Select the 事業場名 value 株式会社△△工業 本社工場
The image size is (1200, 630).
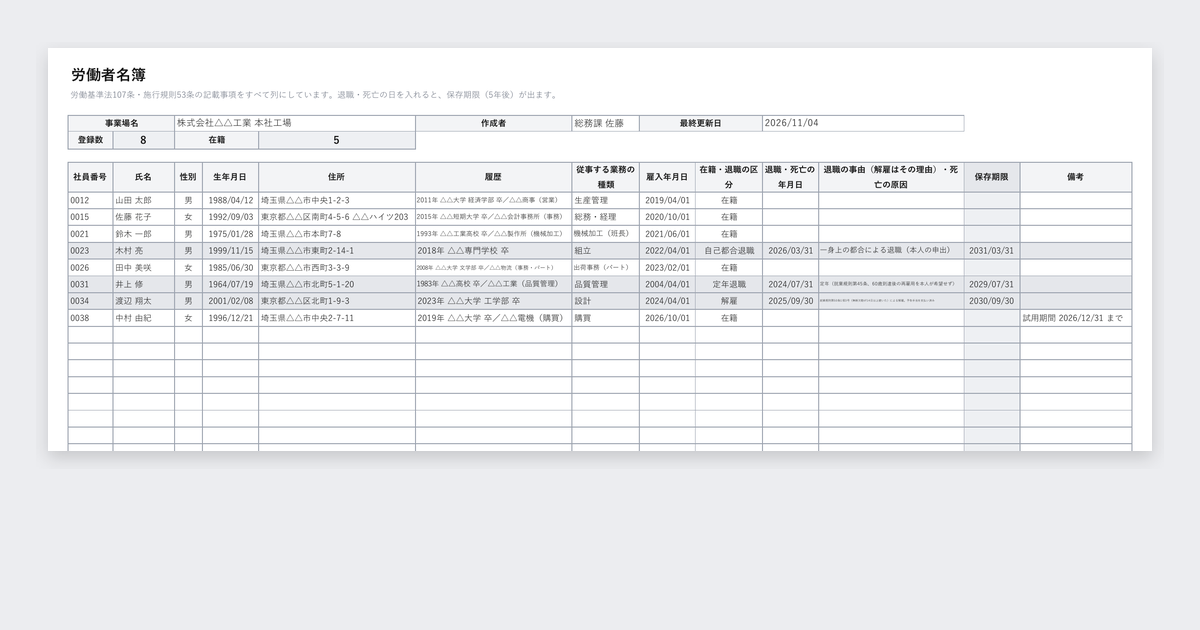pyautogui.click(x=294, y=123)
